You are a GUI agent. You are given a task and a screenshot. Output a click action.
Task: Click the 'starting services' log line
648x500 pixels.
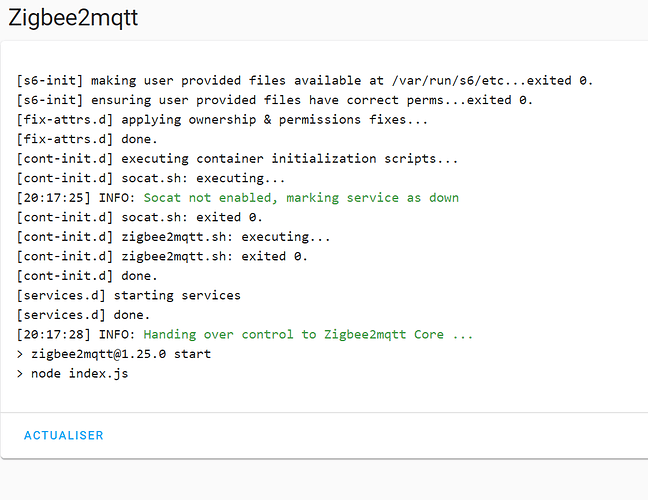[129, 295]
